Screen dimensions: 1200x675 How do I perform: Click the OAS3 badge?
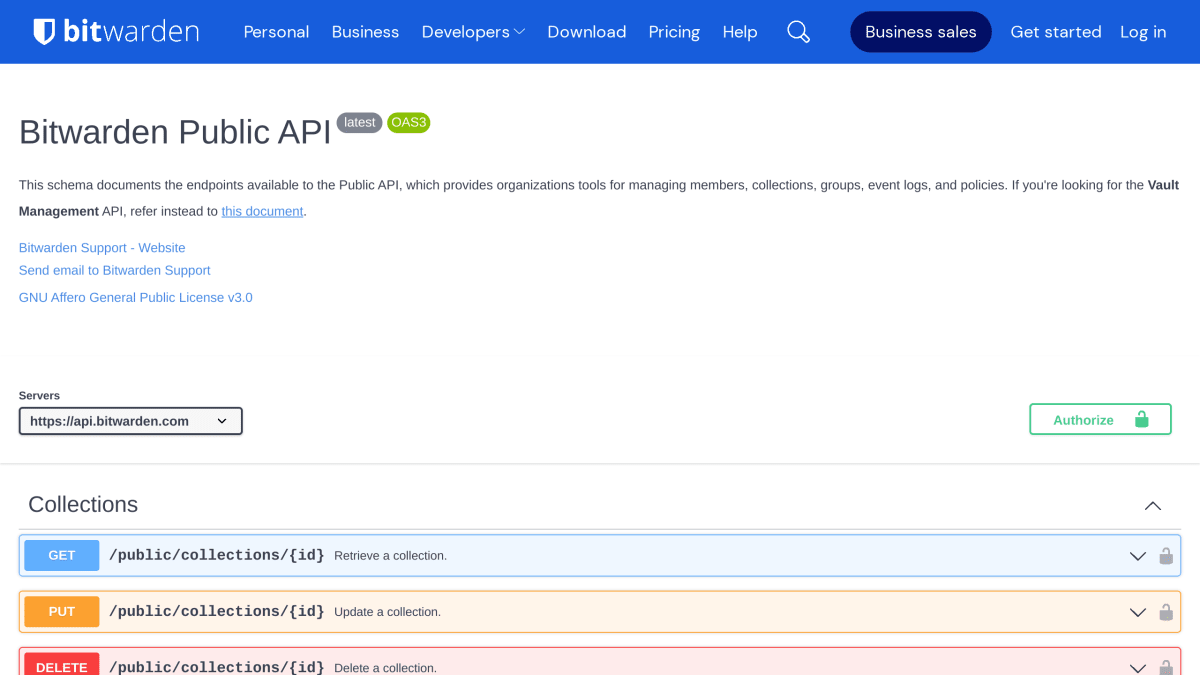(x=409, y=123)
